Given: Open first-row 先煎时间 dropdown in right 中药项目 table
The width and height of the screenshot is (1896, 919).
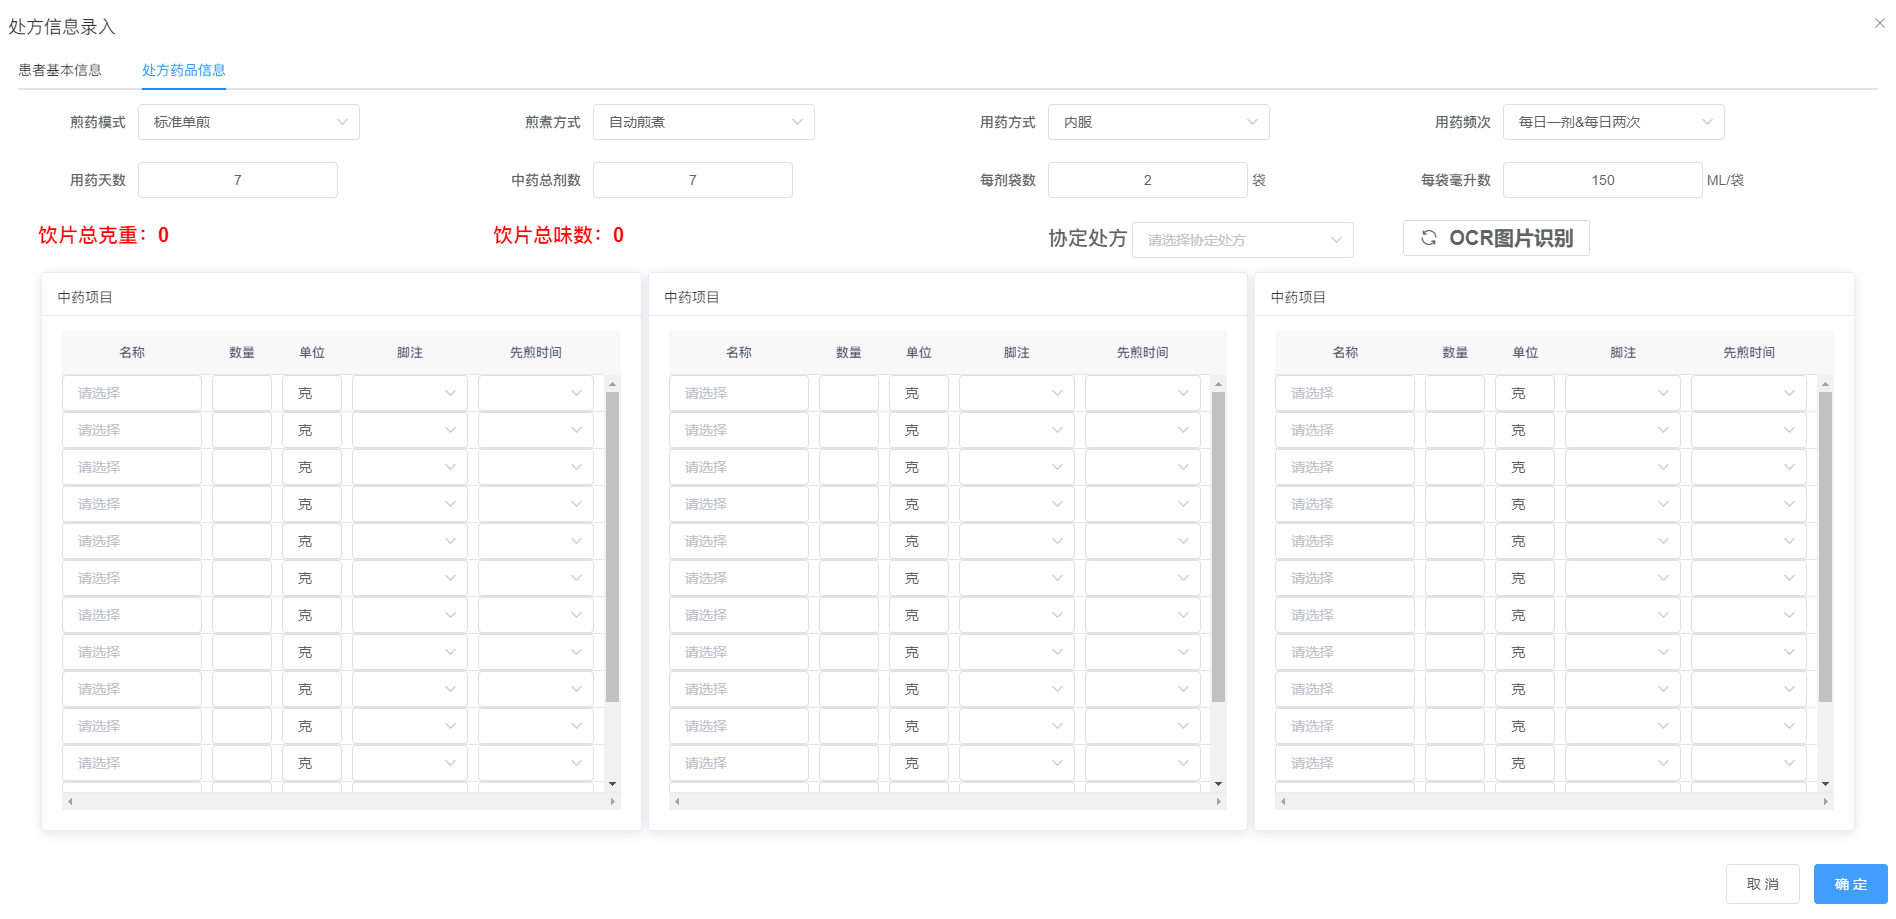Looking at the screenshot, I should point(1749,393).
